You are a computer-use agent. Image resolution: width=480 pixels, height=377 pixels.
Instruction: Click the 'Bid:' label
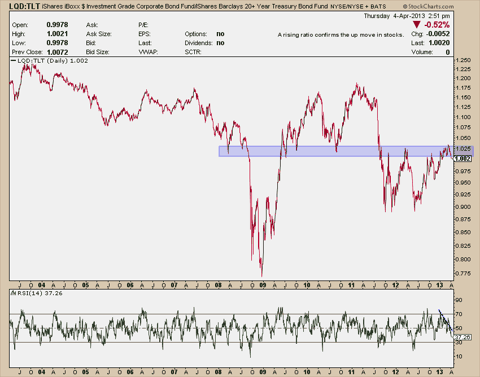[x=91, y=43]
